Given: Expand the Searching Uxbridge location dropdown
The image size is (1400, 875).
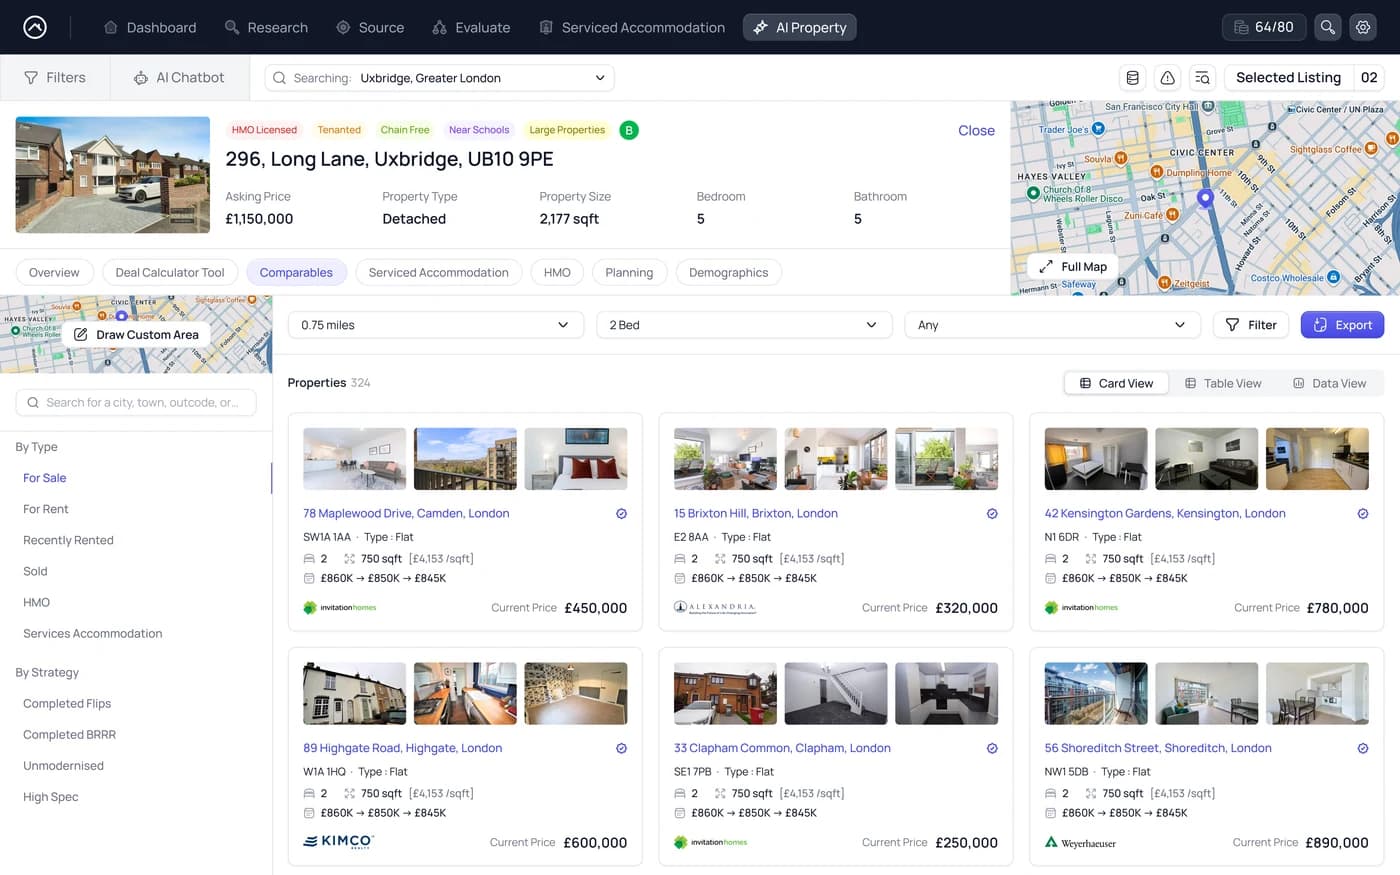Looking at the screenshot, I should (x=439, y=78).
